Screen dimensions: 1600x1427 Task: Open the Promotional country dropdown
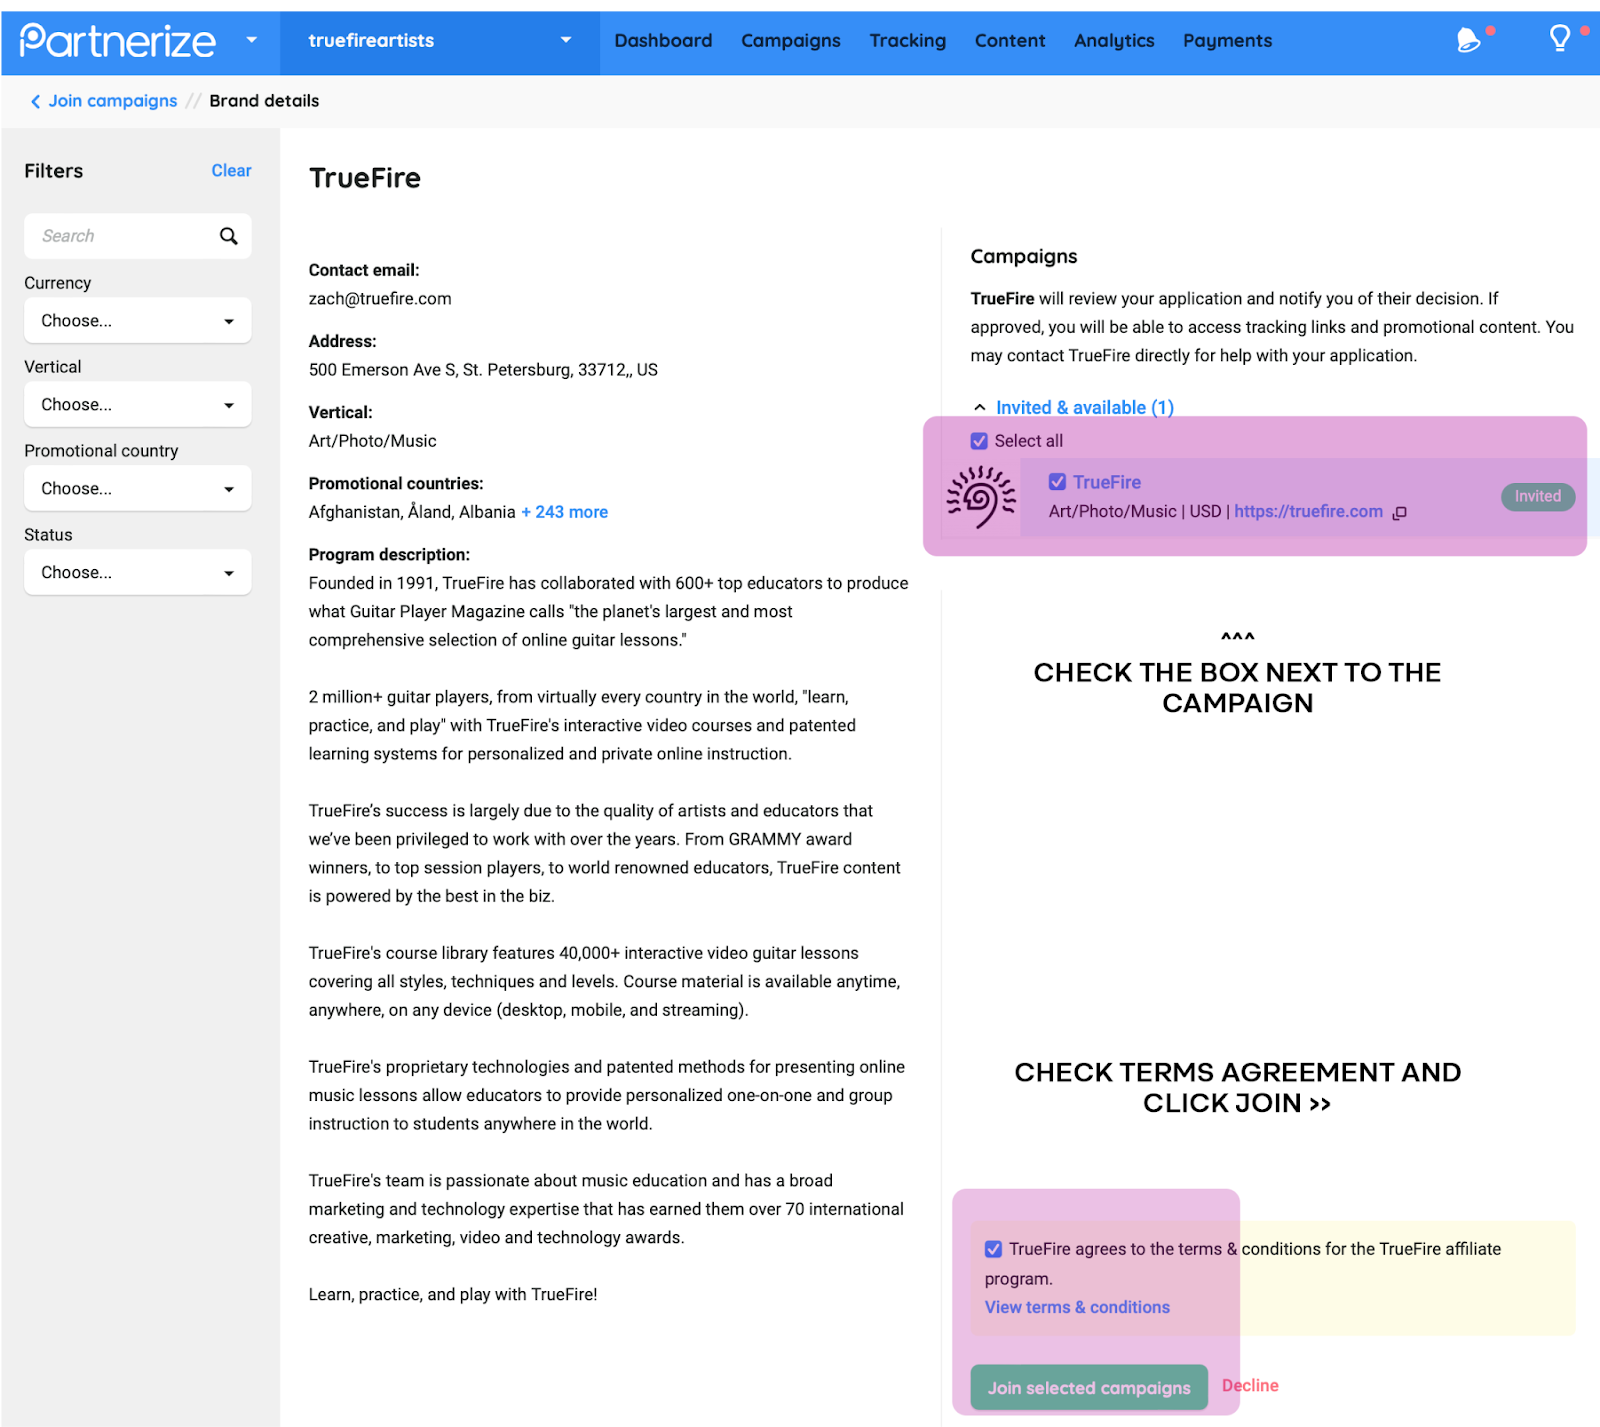click(x=138, y=489)
